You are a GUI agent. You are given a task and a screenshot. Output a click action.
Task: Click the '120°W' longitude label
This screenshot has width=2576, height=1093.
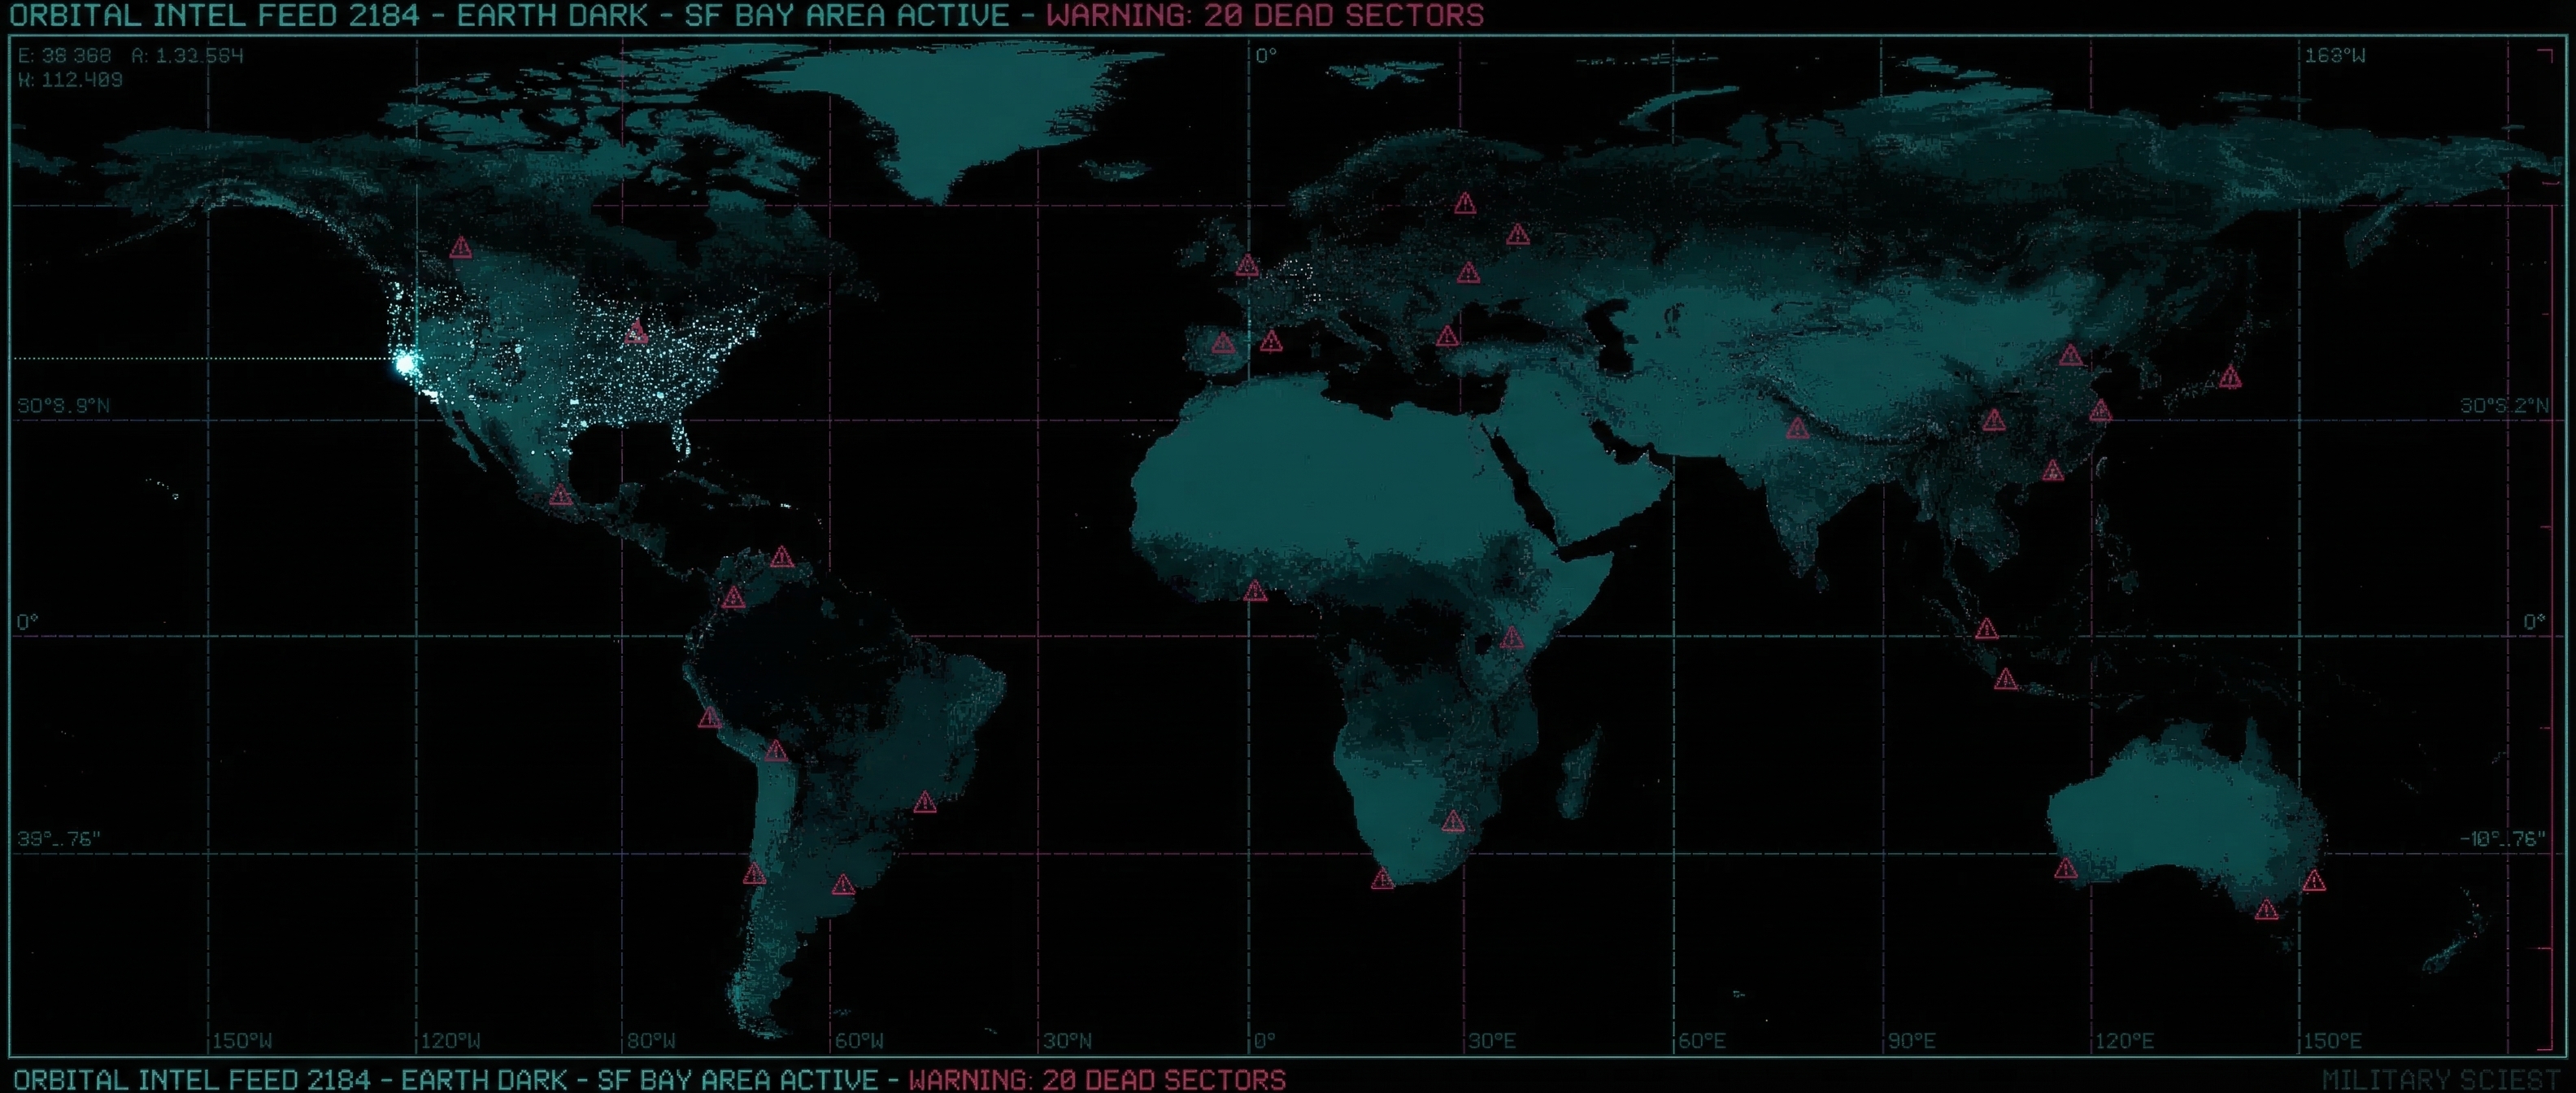pos(451,1041)
